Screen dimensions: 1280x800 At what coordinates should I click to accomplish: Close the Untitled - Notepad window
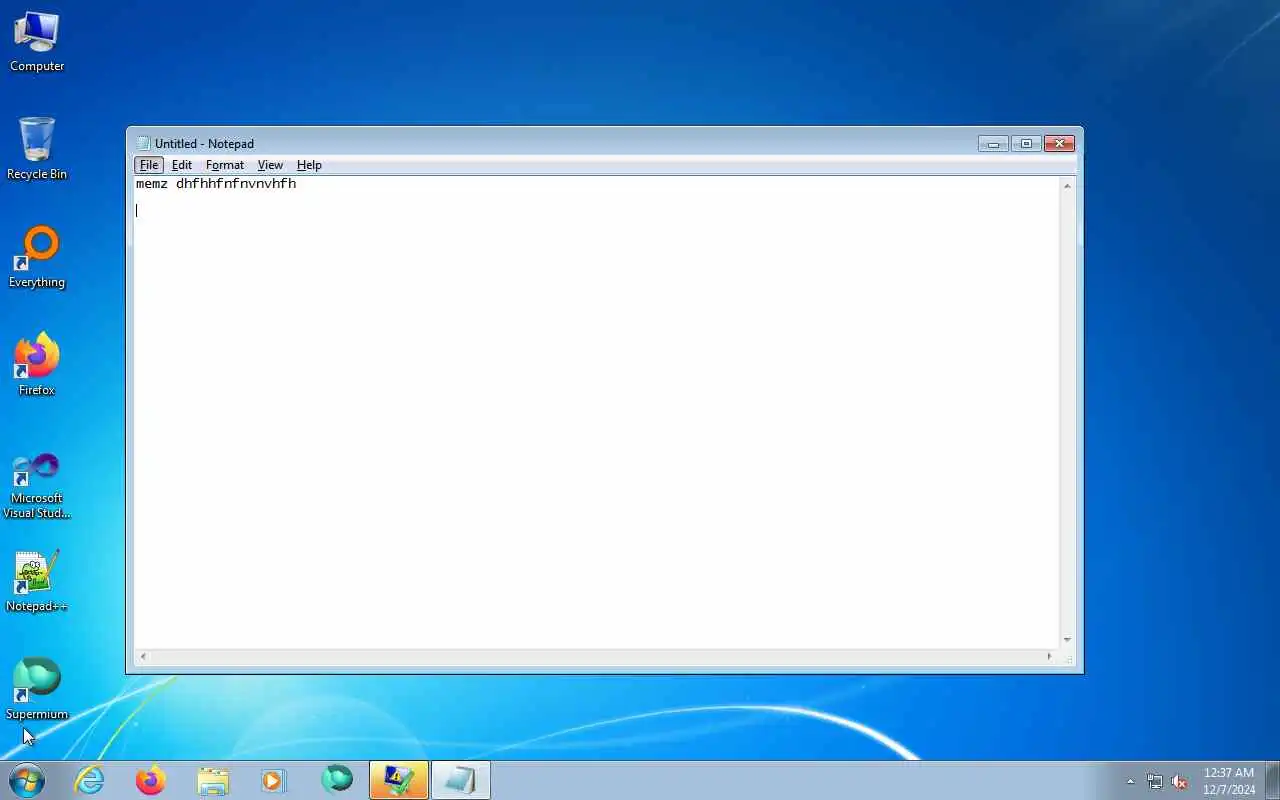1059,143
